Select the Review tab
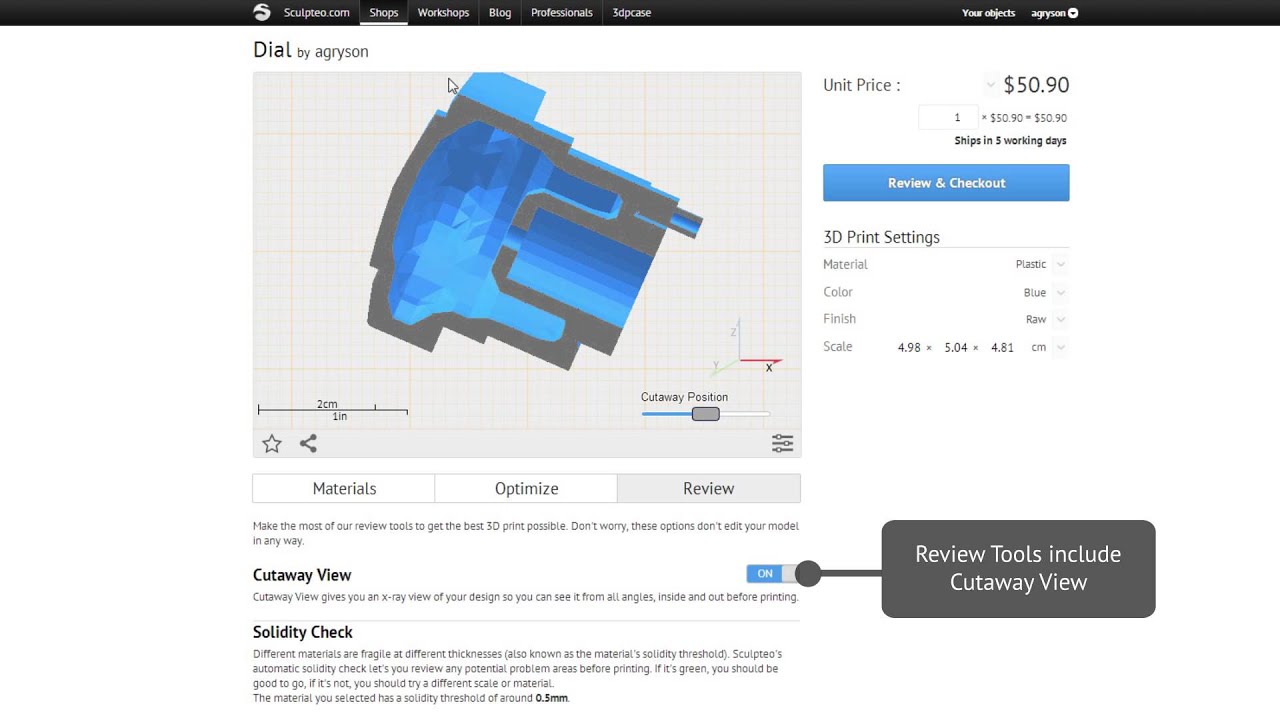 [x=709, y=488]
